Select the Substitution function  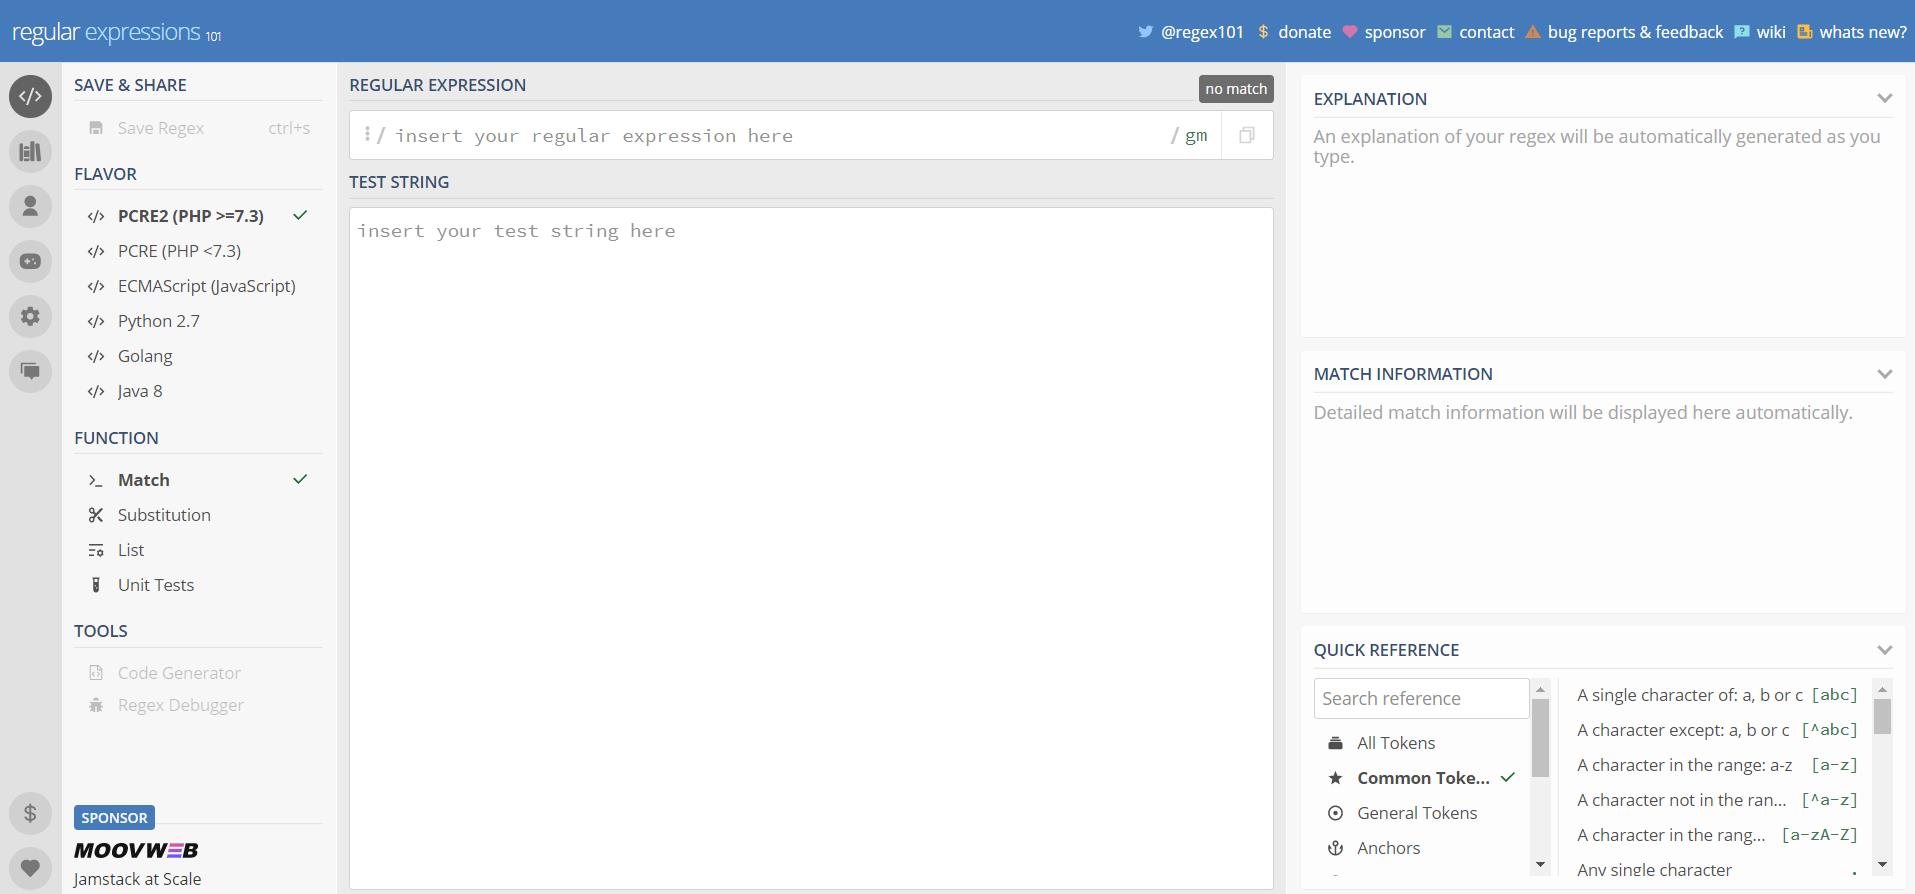(198, 515)
